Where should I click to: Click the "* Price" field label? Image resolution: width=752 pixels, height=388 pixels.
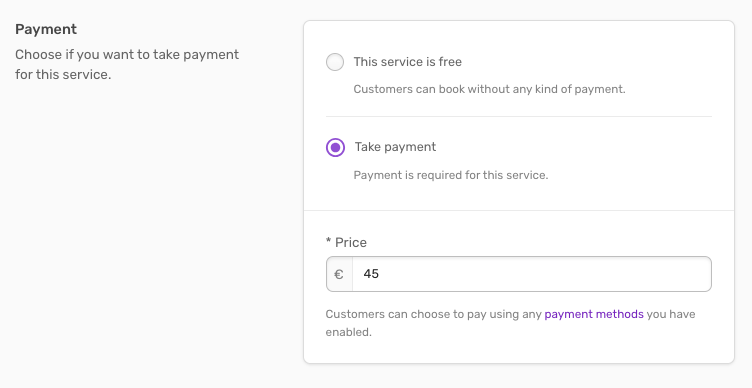pyautogui.click(x=346, y=242)
